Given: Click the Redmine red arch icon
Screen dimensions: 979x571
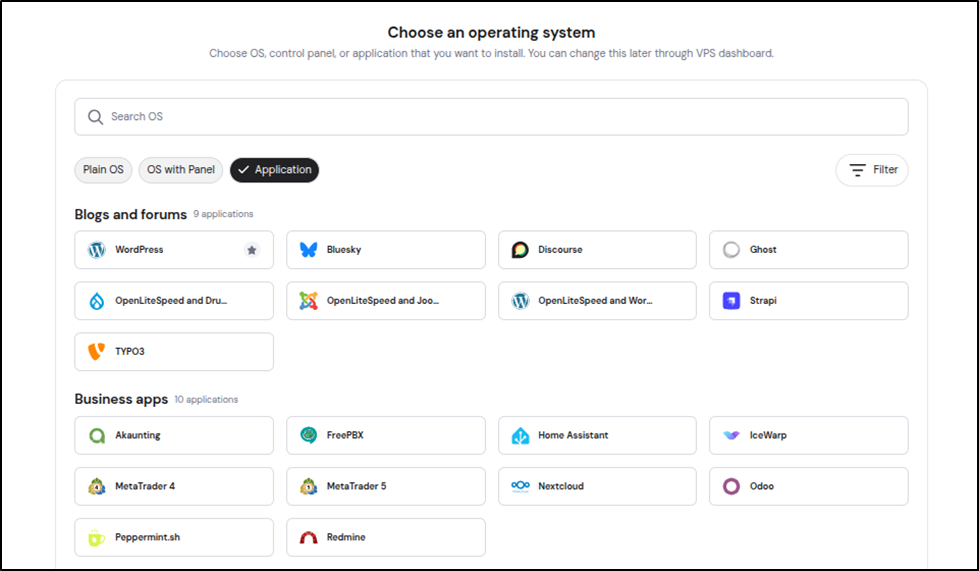Looking at the screenshot, I should [x=309, y=537].
